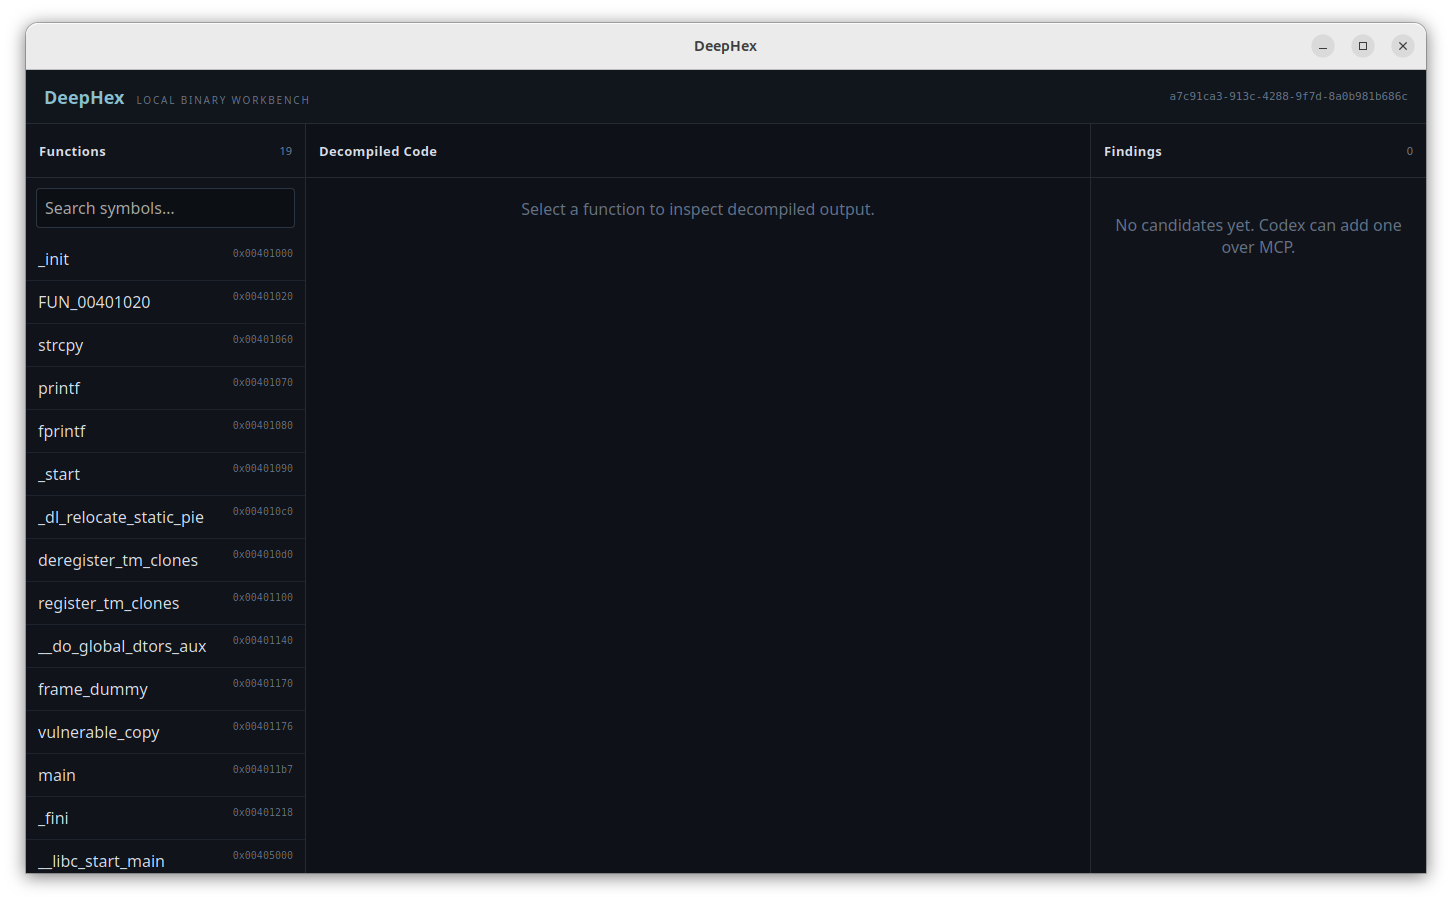Inspect the vulnerable_copy function
The height and width of the screenshot is (902, 1452).
click(165, 732)
